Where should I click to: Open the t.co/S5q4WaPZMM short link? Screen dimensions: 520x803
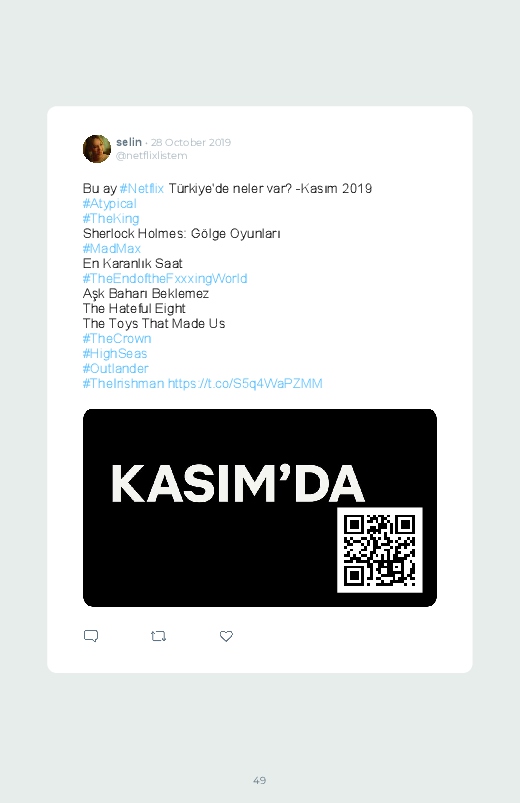point(245,383)
